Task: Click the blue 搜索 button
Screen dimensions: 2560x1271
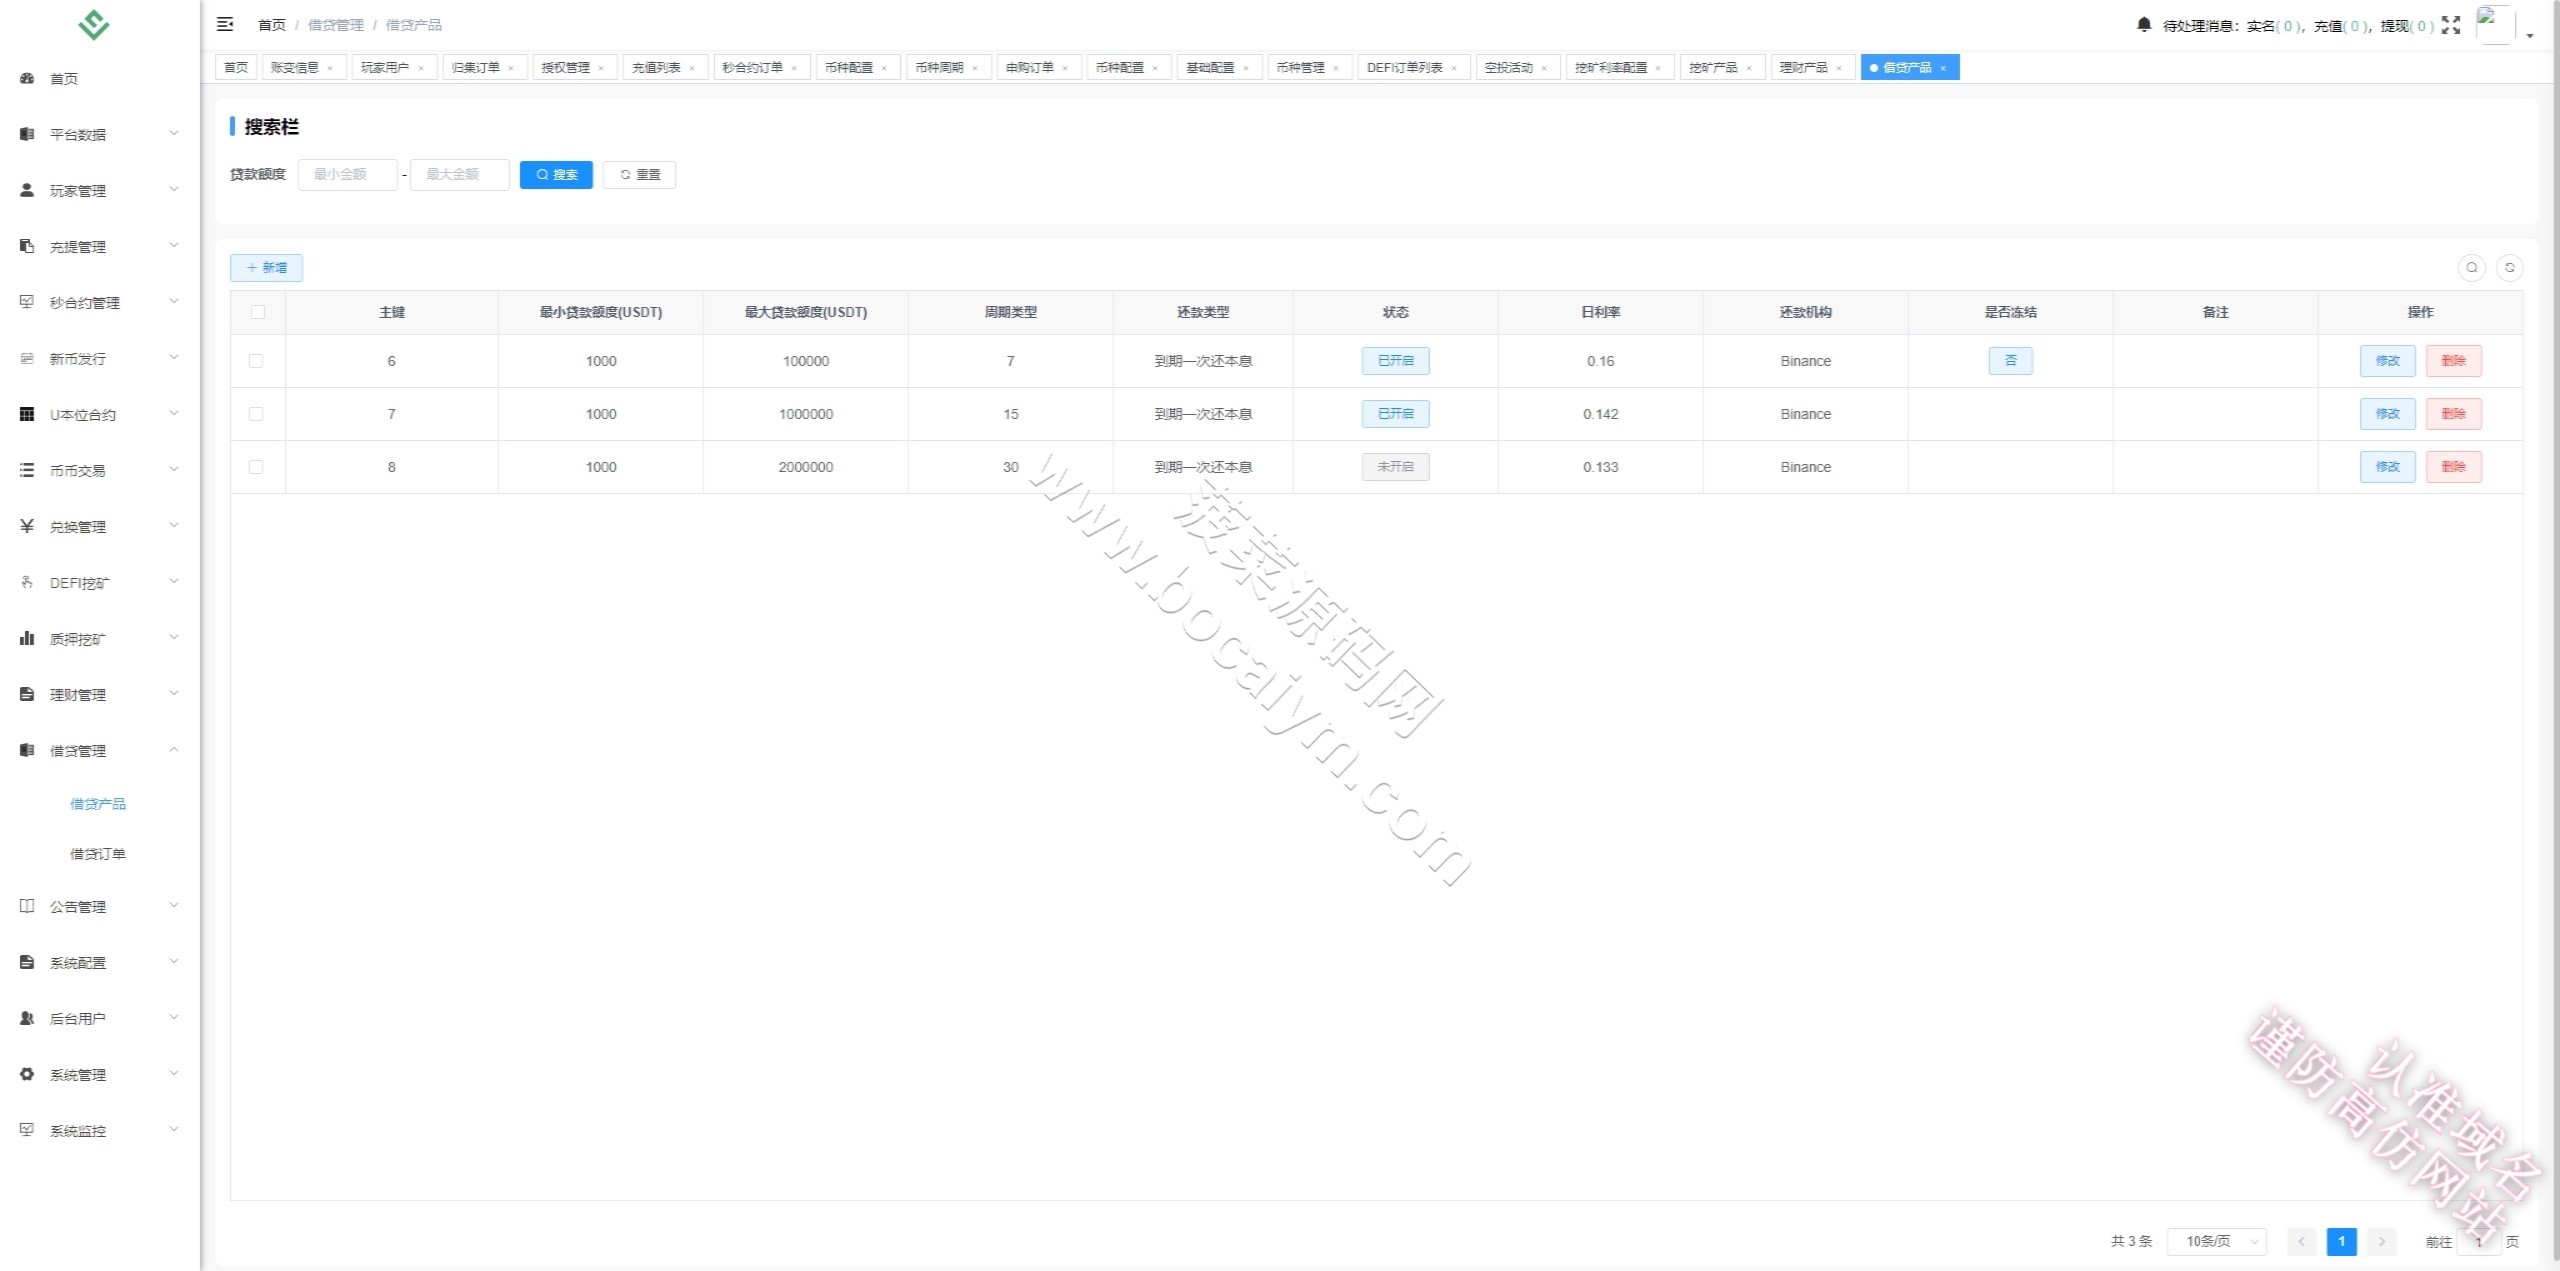Action: click(556, 175)
